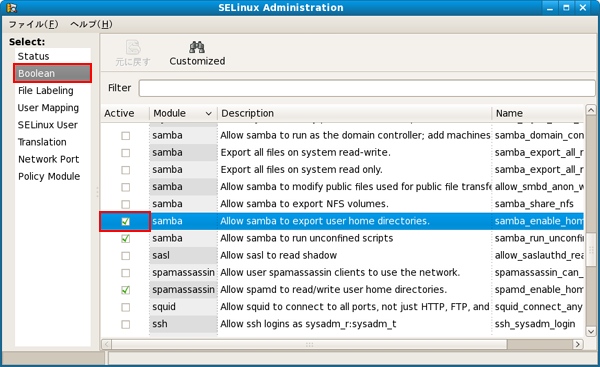
Task: Open the ファイル(F) menu
Action: (33, 24)
